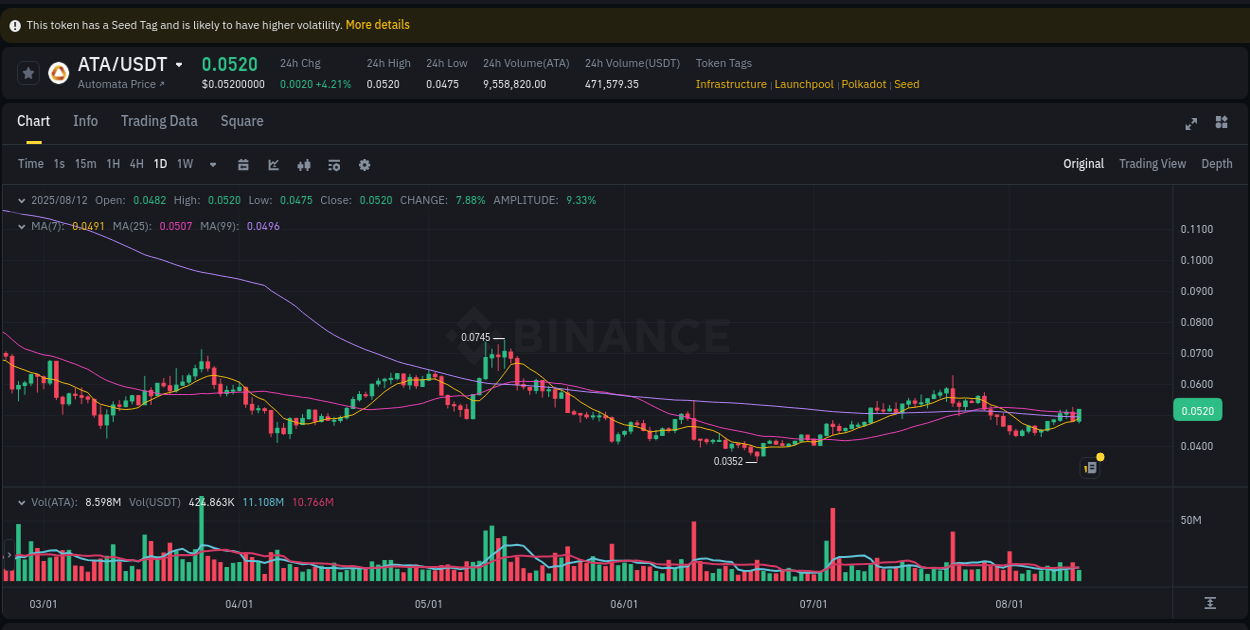Open the Launchpool token tag
The height and width of the screenshot is (630, 1250).
click(x=804, y=84)
